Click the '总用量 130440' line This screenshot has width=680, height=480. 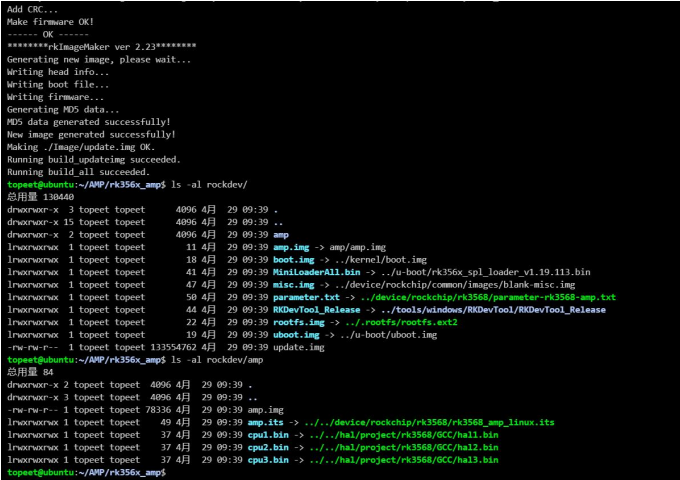tap(40, 197)
